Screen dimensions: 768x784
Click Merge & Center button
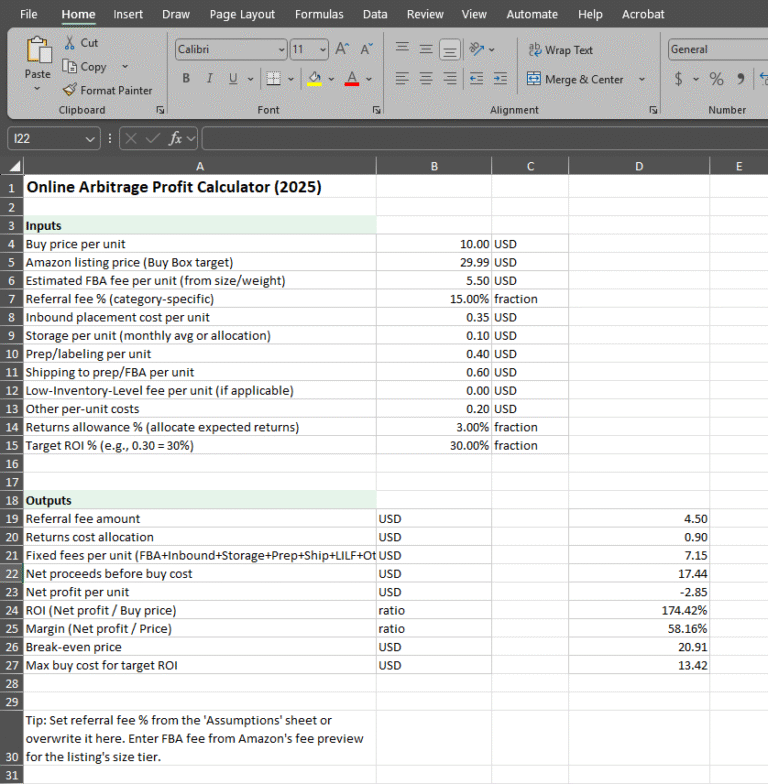pos(575,79)
